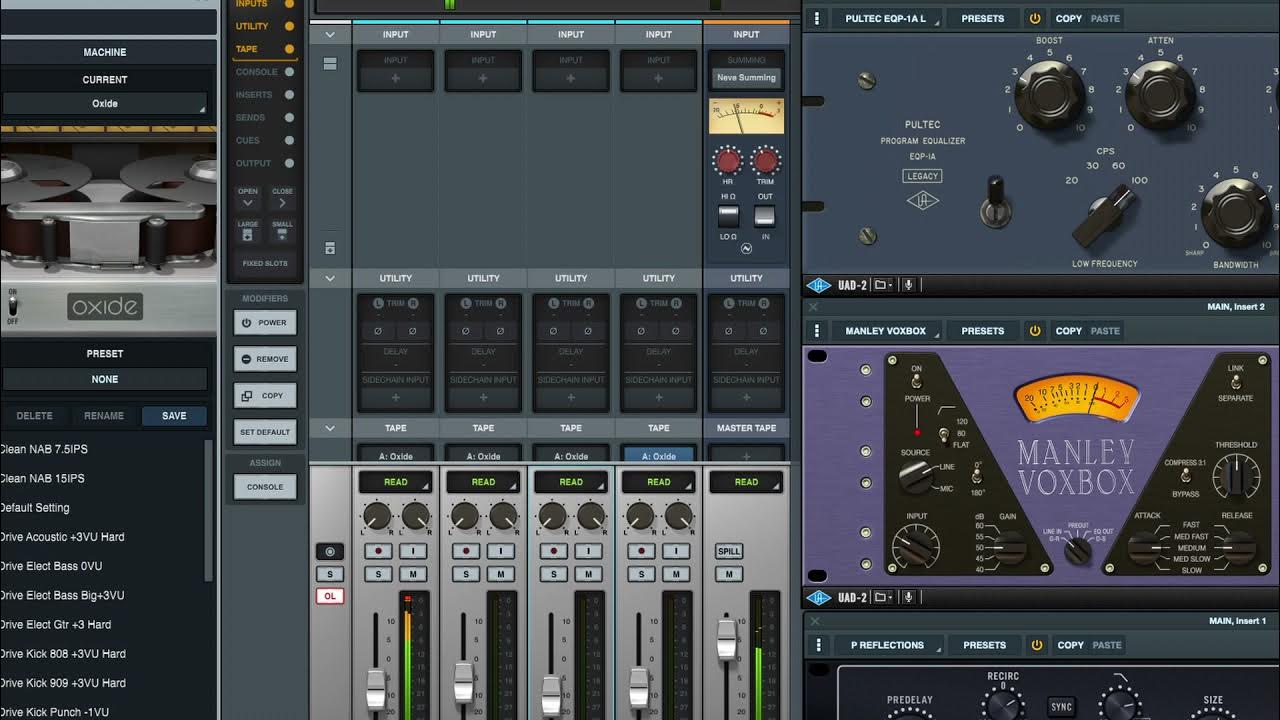Viewport: 1280px width, 720px height.
Task: Select preset Default Setting
Action: [x=35, y=507]
